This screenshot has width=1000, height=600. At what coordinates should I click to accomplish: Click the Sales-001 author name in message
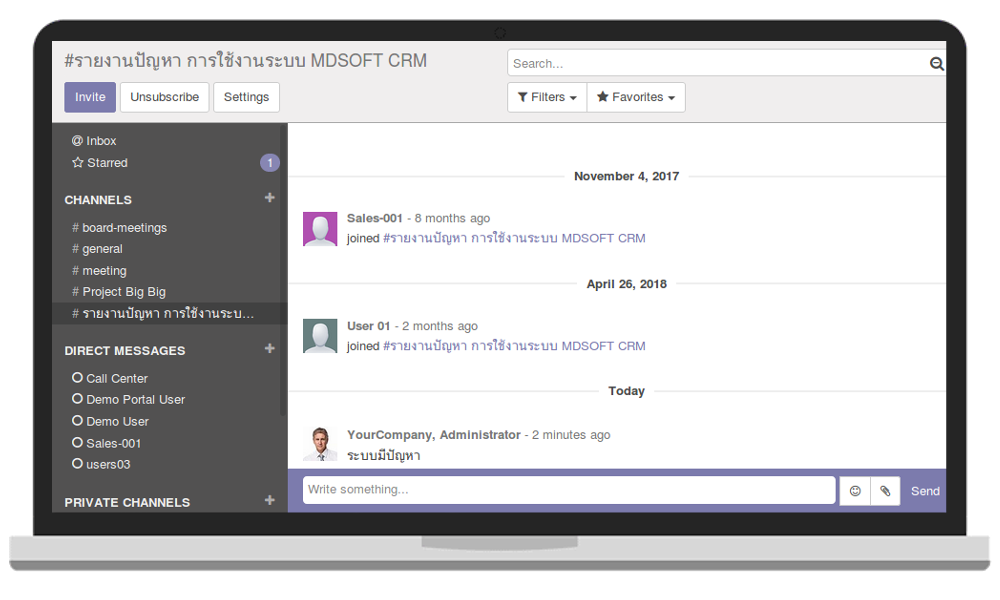pos(374,218)
